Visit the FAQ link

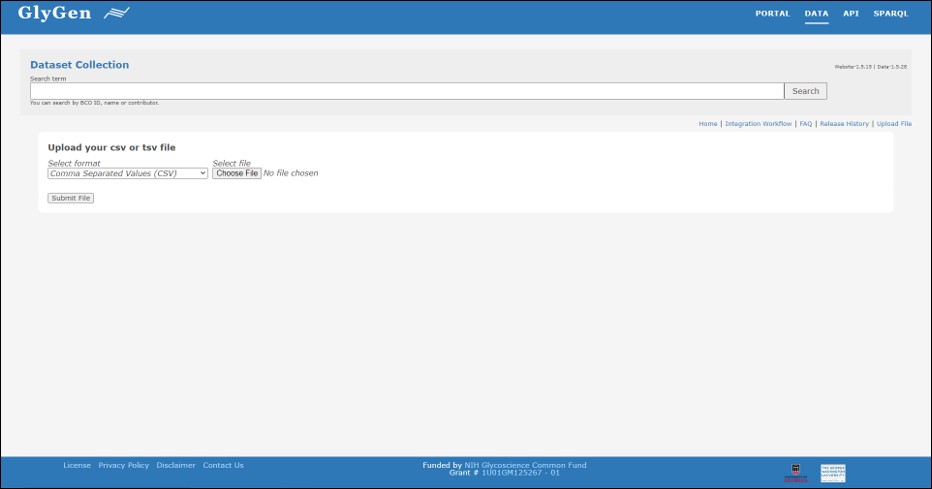[x=805, y=124]
